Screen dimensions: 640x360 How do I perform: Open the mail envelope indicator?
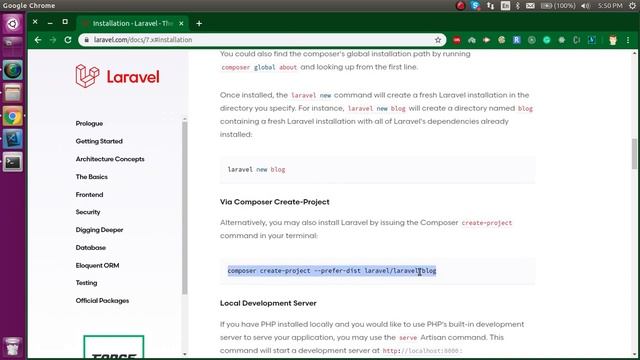click(x=530, y=6)
